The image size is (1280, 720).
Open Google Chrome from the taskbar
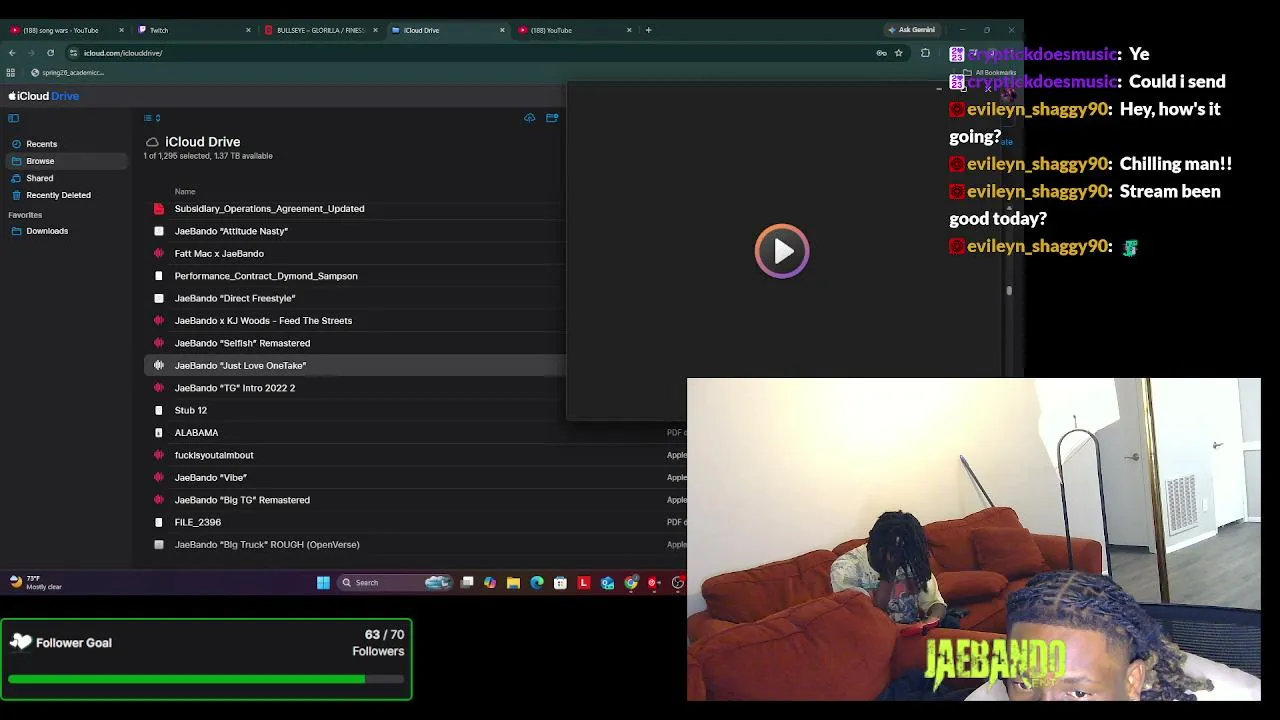(631, 583)
